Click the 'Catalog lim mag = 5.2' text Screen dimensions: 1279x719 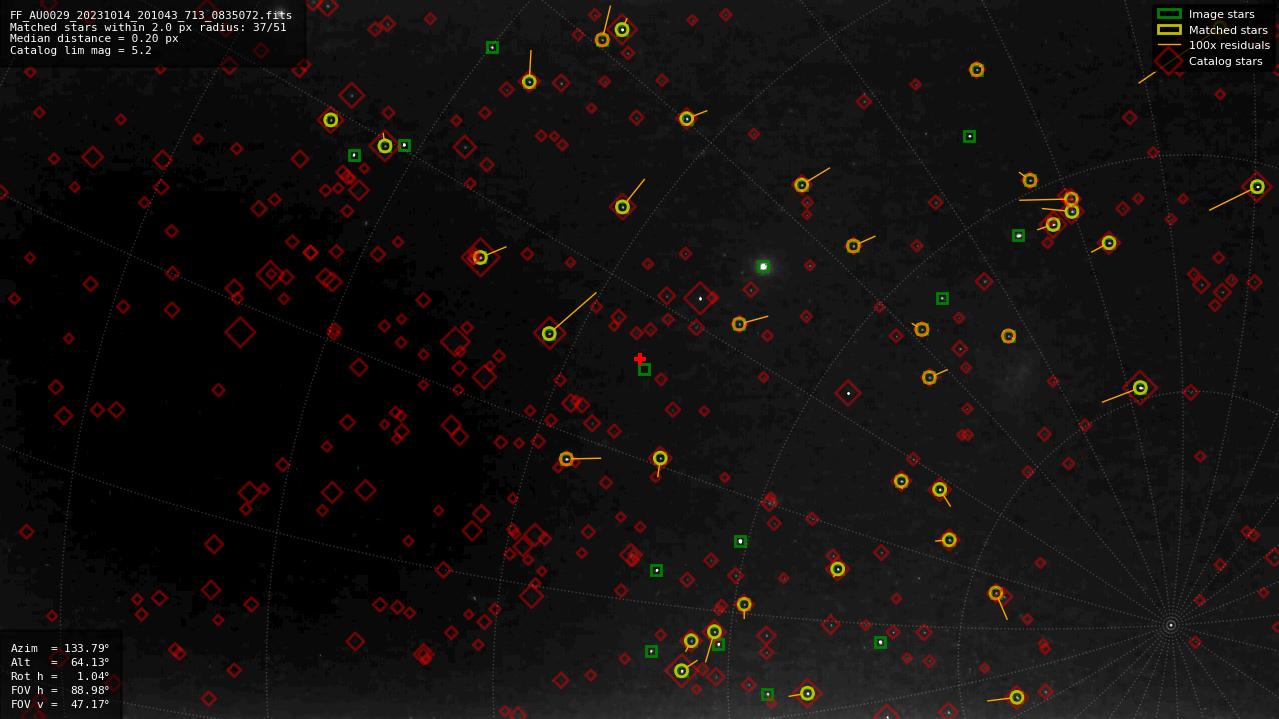[x=81, y=50]
